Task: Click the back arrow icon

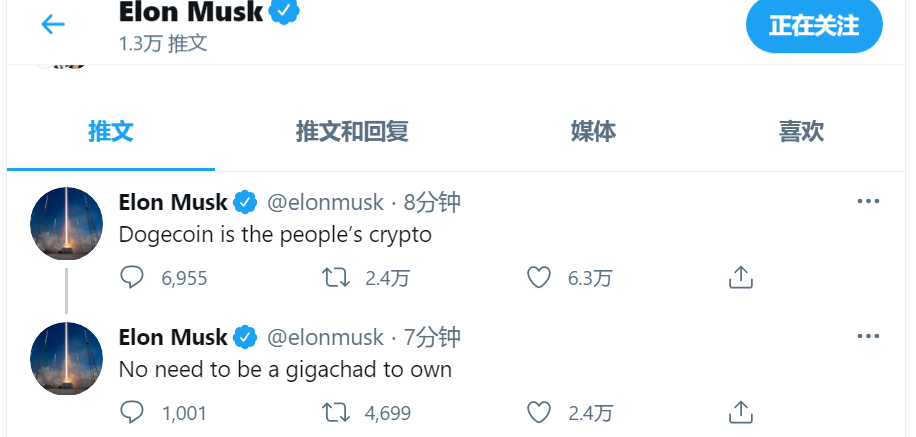Action: point(52,26)
